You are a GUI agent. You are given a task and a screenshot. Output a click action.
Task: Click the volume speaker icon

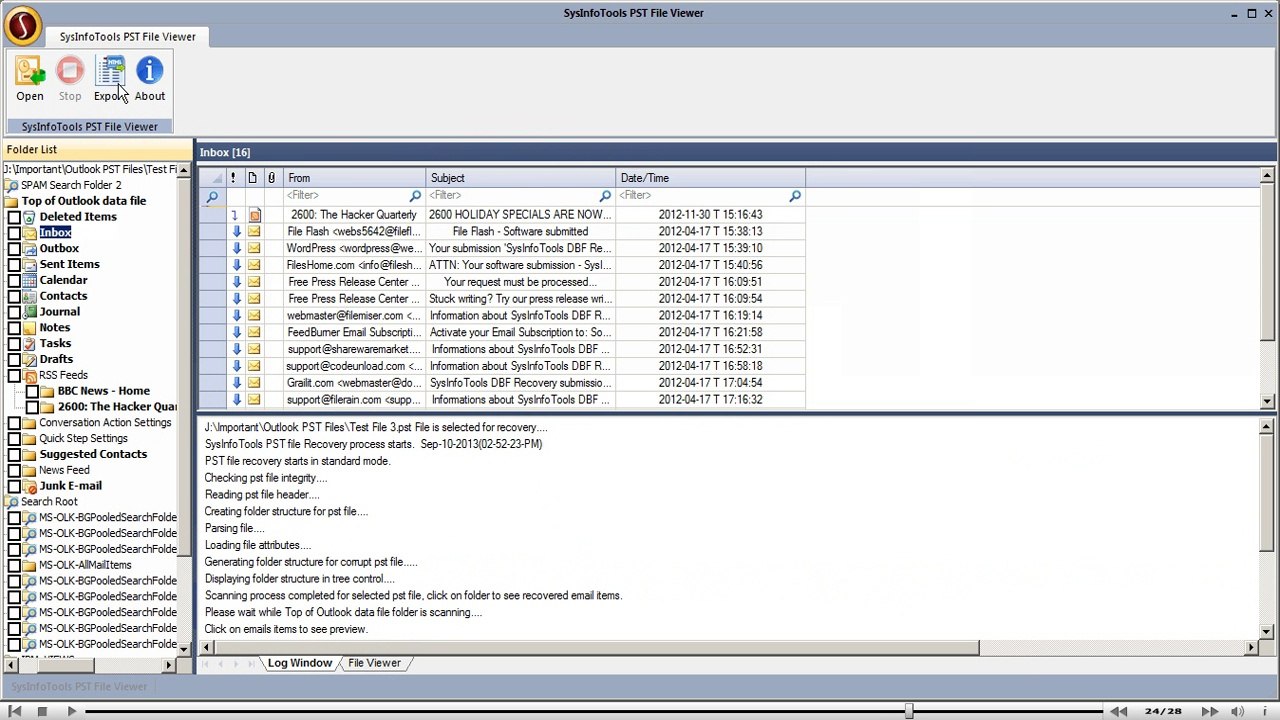point(1237,711)
